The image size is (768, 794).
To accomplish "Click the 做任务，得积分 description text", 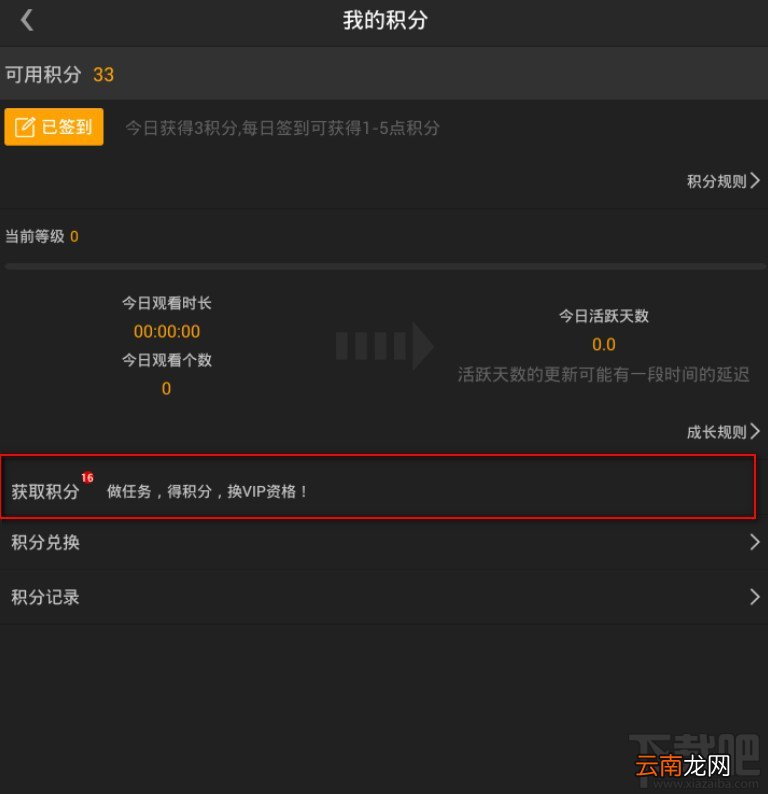I will pyautogui.click(x=207, y=491).
